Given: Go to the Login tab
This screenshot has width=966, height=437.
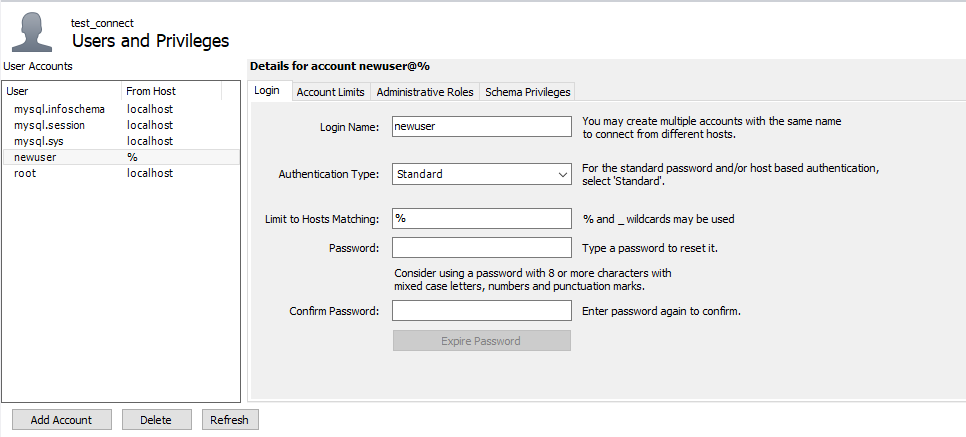Looking at the screenshot, I should [267, 91].
